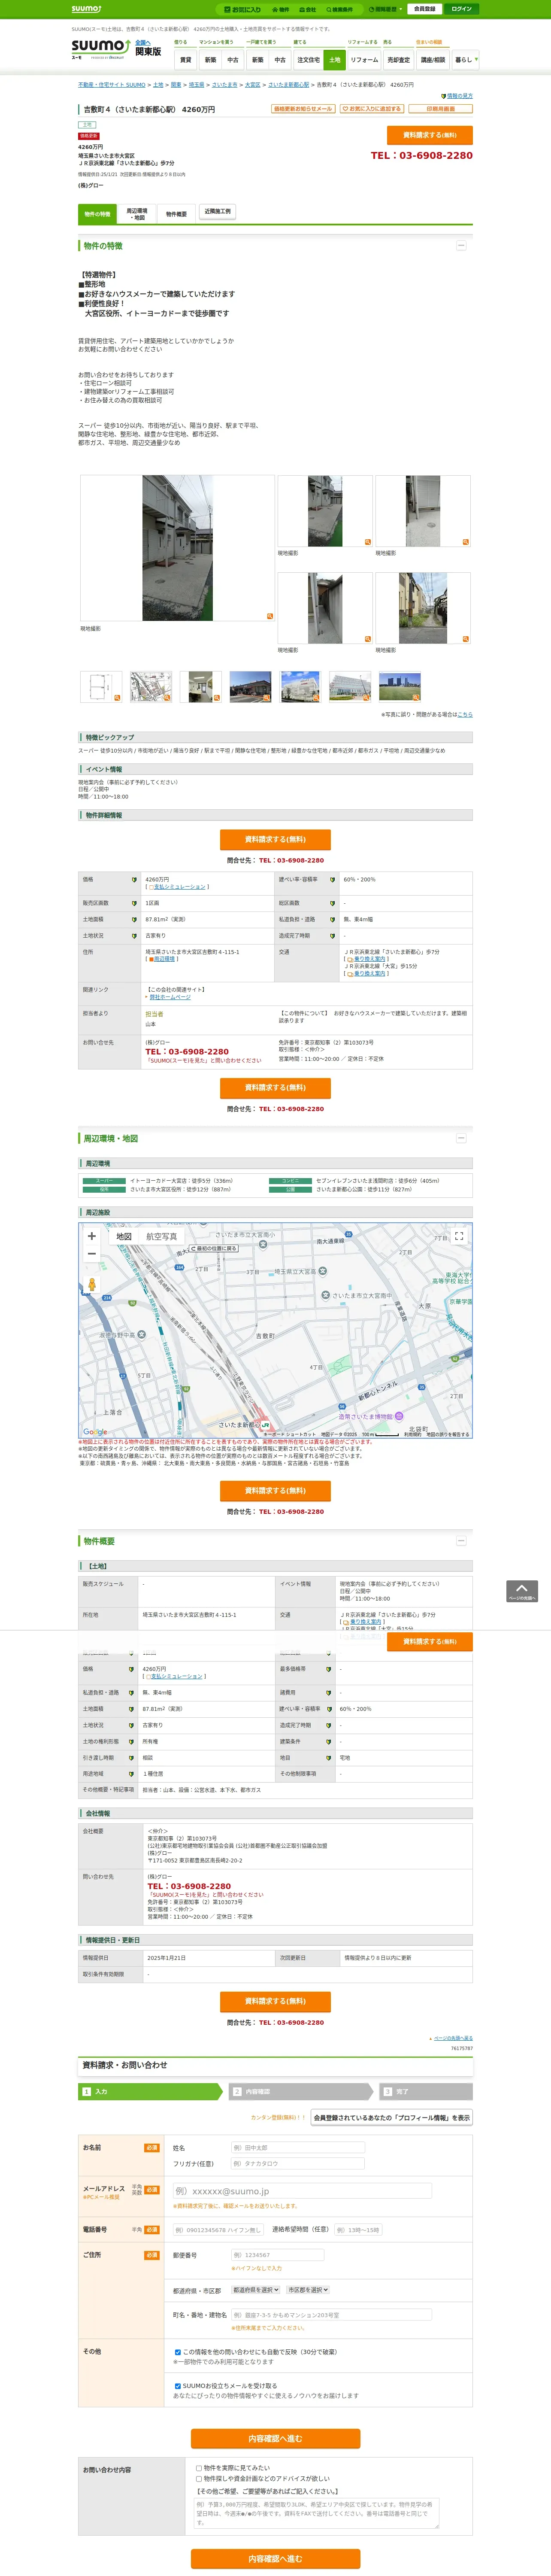Focus the 姓名 name input field

297,2148
